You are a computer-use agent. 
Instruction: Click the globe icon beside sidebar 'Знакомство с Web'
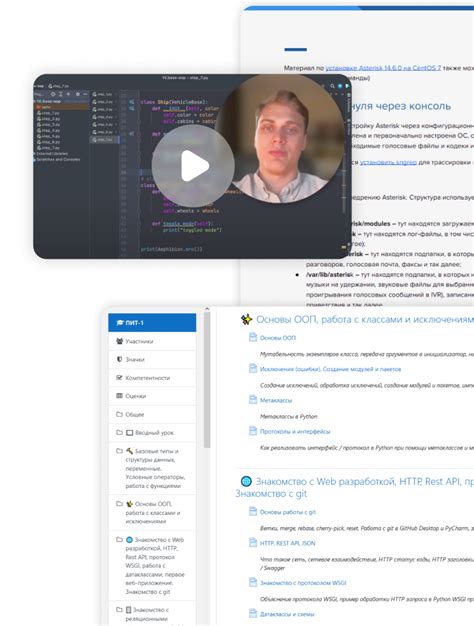click(129, 540)
